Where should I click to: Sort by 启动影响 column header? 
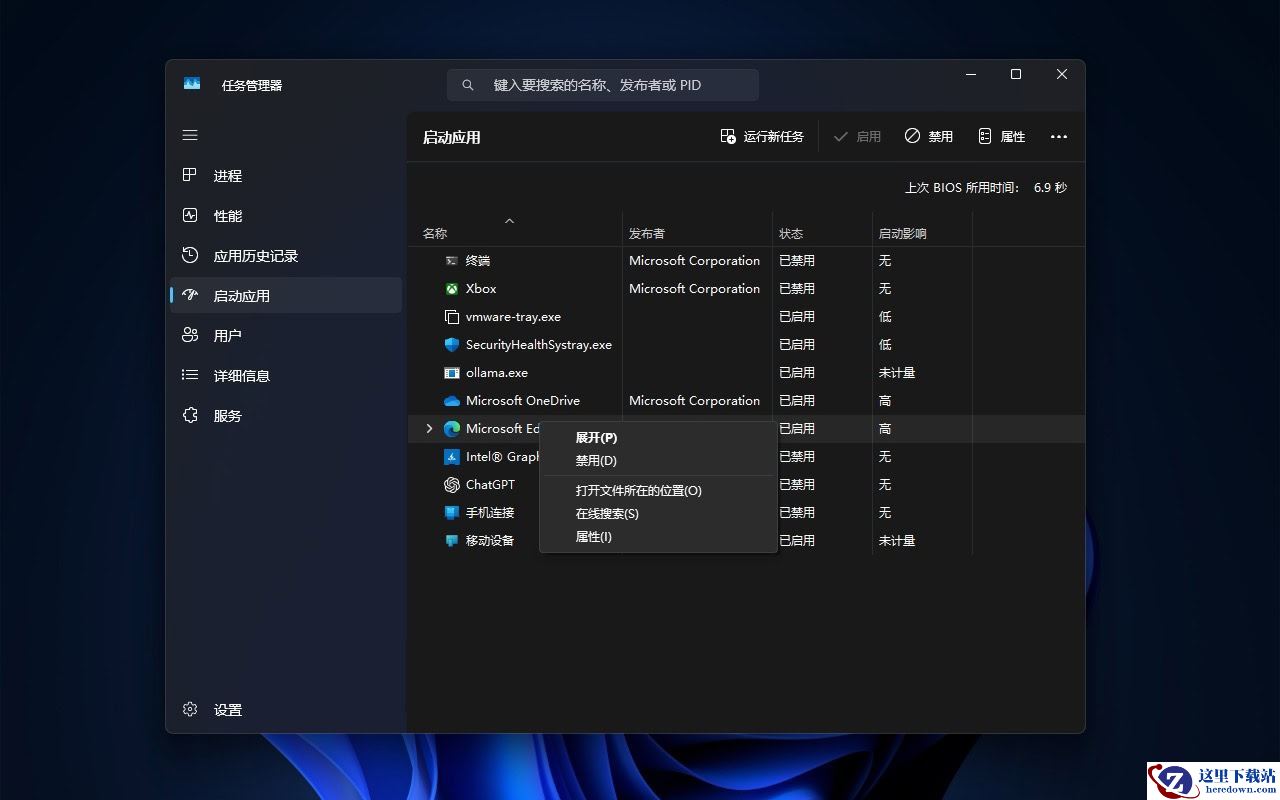click(902, 233)
